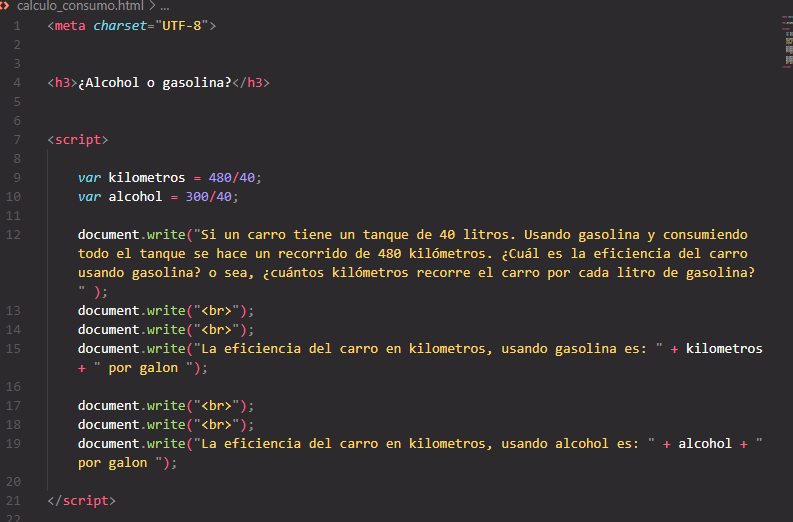Click the "<br>" string on line 14
The image size is (793, 522).
tap(216, 330)
